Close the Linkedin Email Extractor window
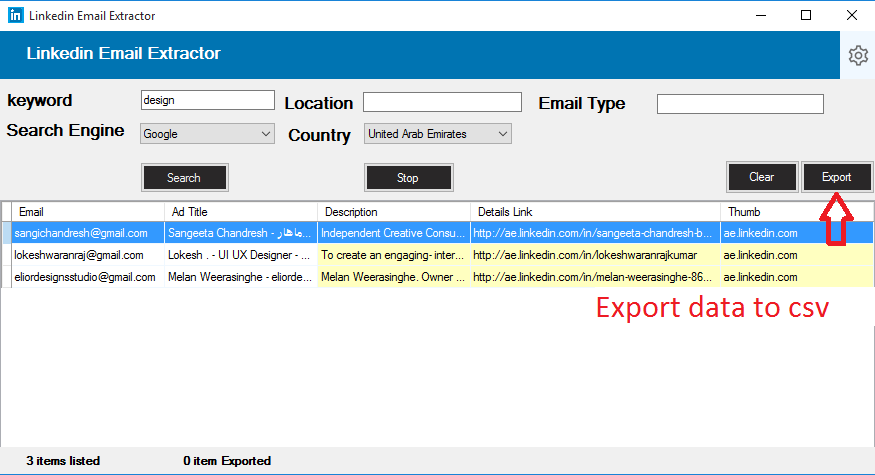This screenshot has height=475, width=875. (852, 16)
